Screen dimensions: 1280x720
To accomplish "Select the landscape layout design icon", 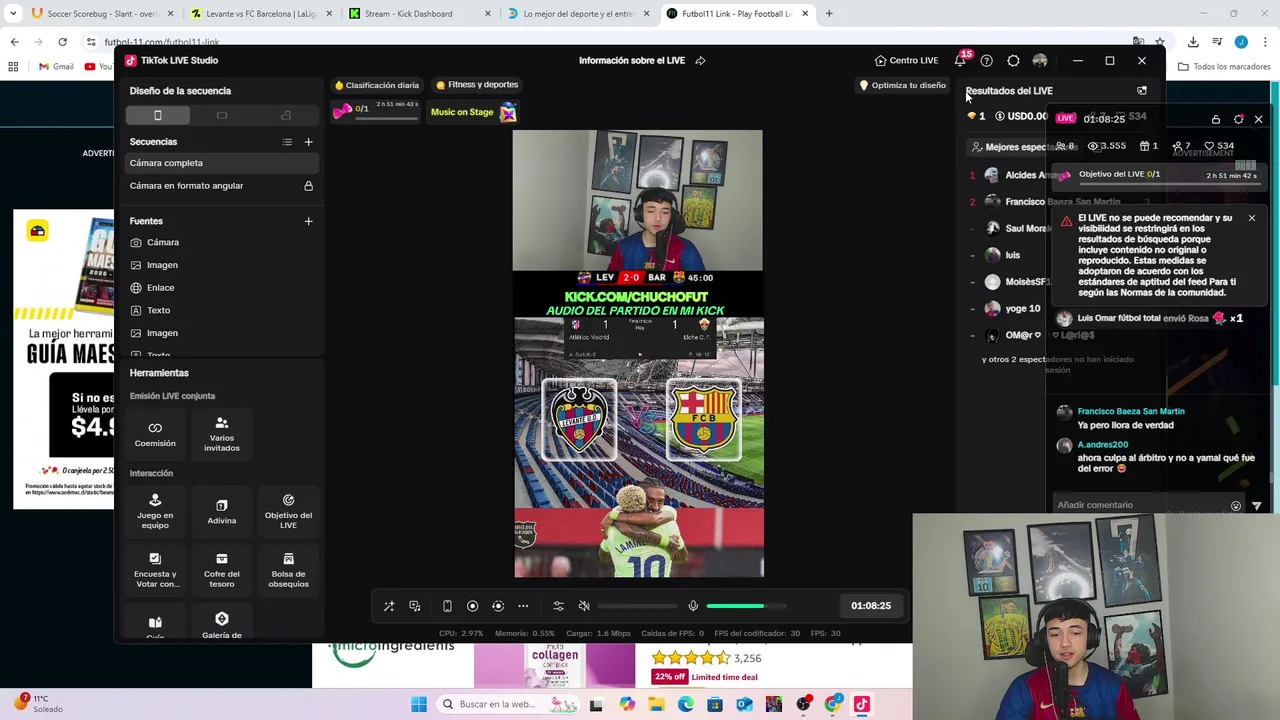I will pyautogui.click(x=222, y=116).
